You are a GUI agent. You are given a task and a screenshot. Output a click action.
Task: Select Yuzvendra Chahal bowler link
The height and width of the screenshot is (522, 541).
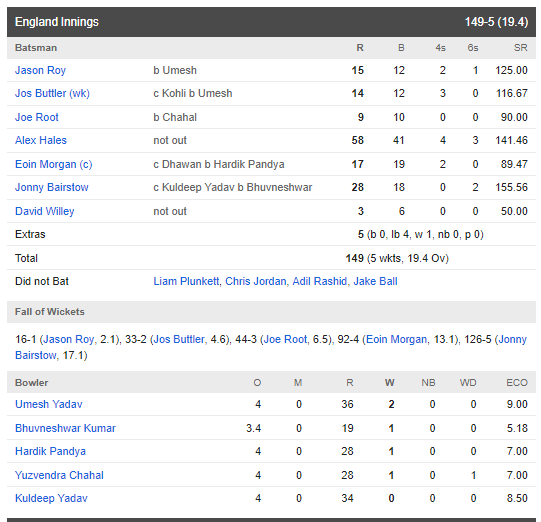pyautogui.click(x=59, y=475)
